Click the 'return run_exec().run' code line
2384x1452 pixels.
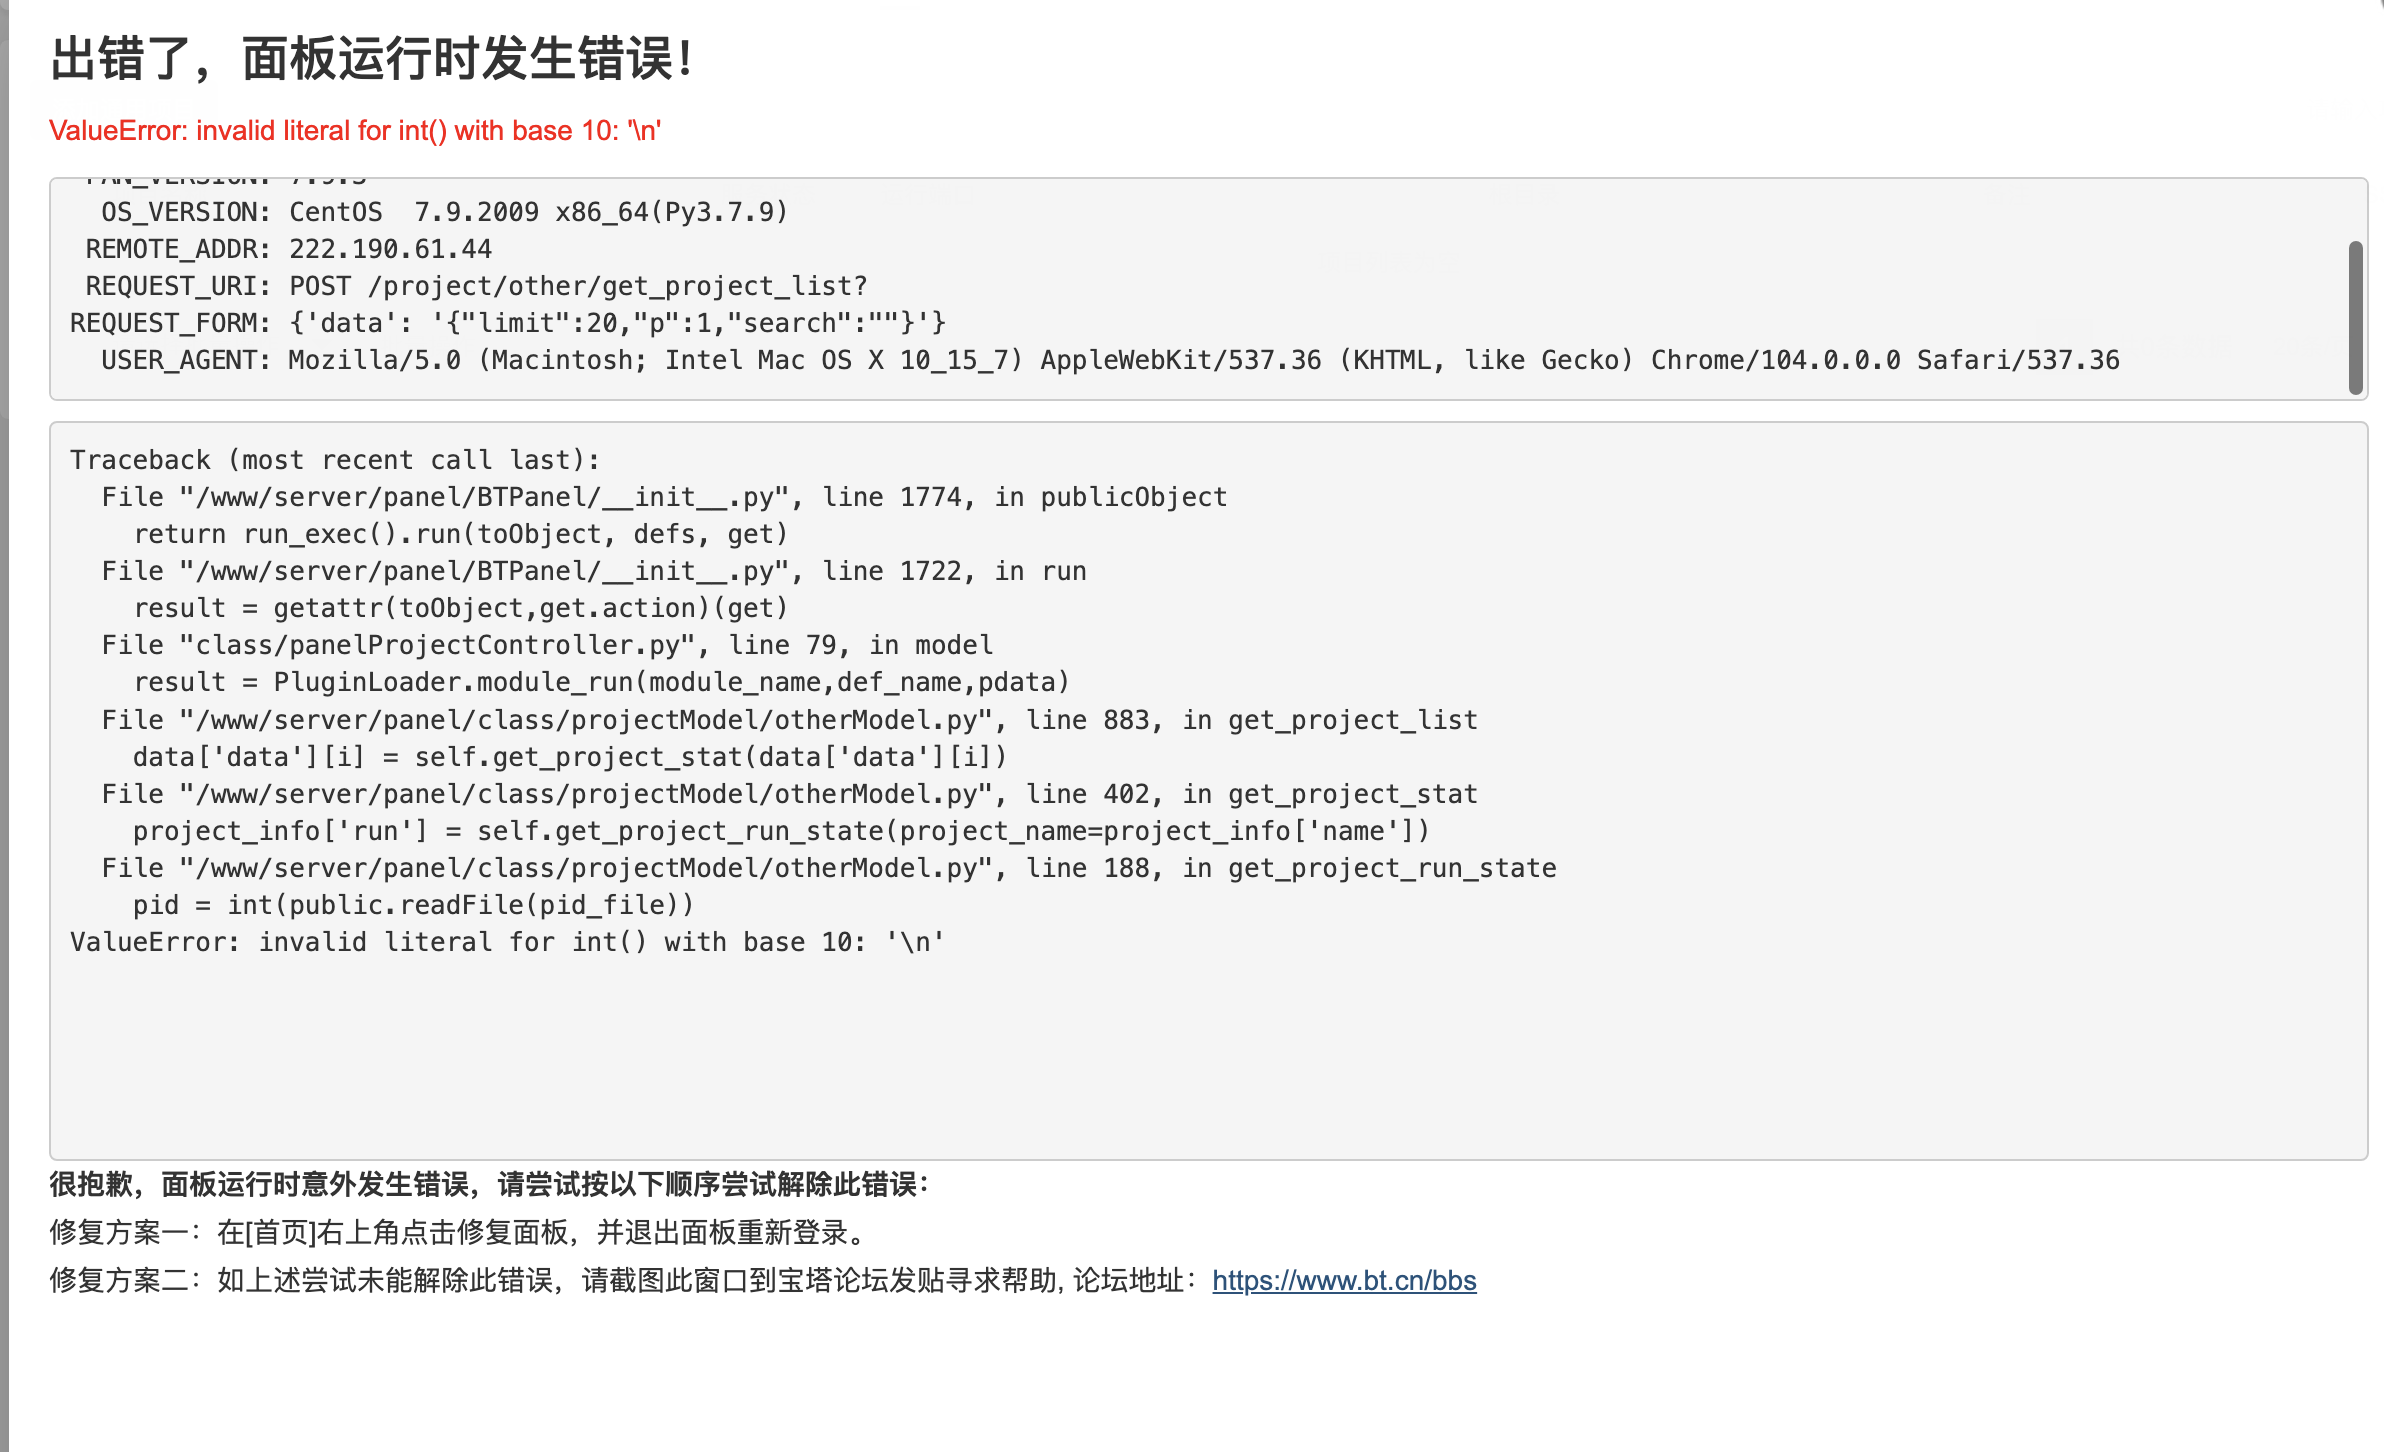pos(461,534)
